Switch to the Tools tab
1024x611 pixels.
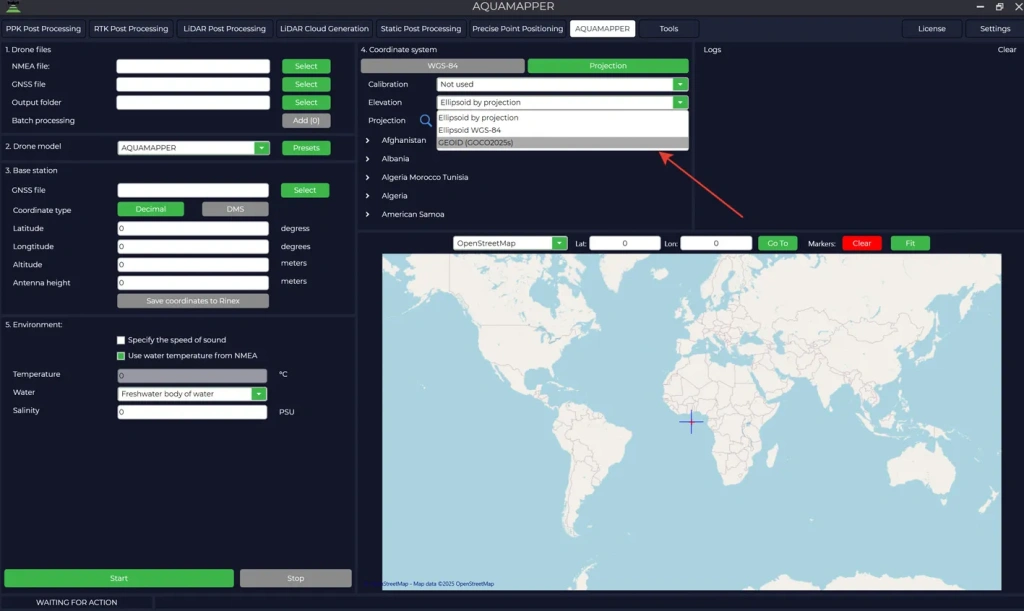pyautogui.click(x=668, y=28)
